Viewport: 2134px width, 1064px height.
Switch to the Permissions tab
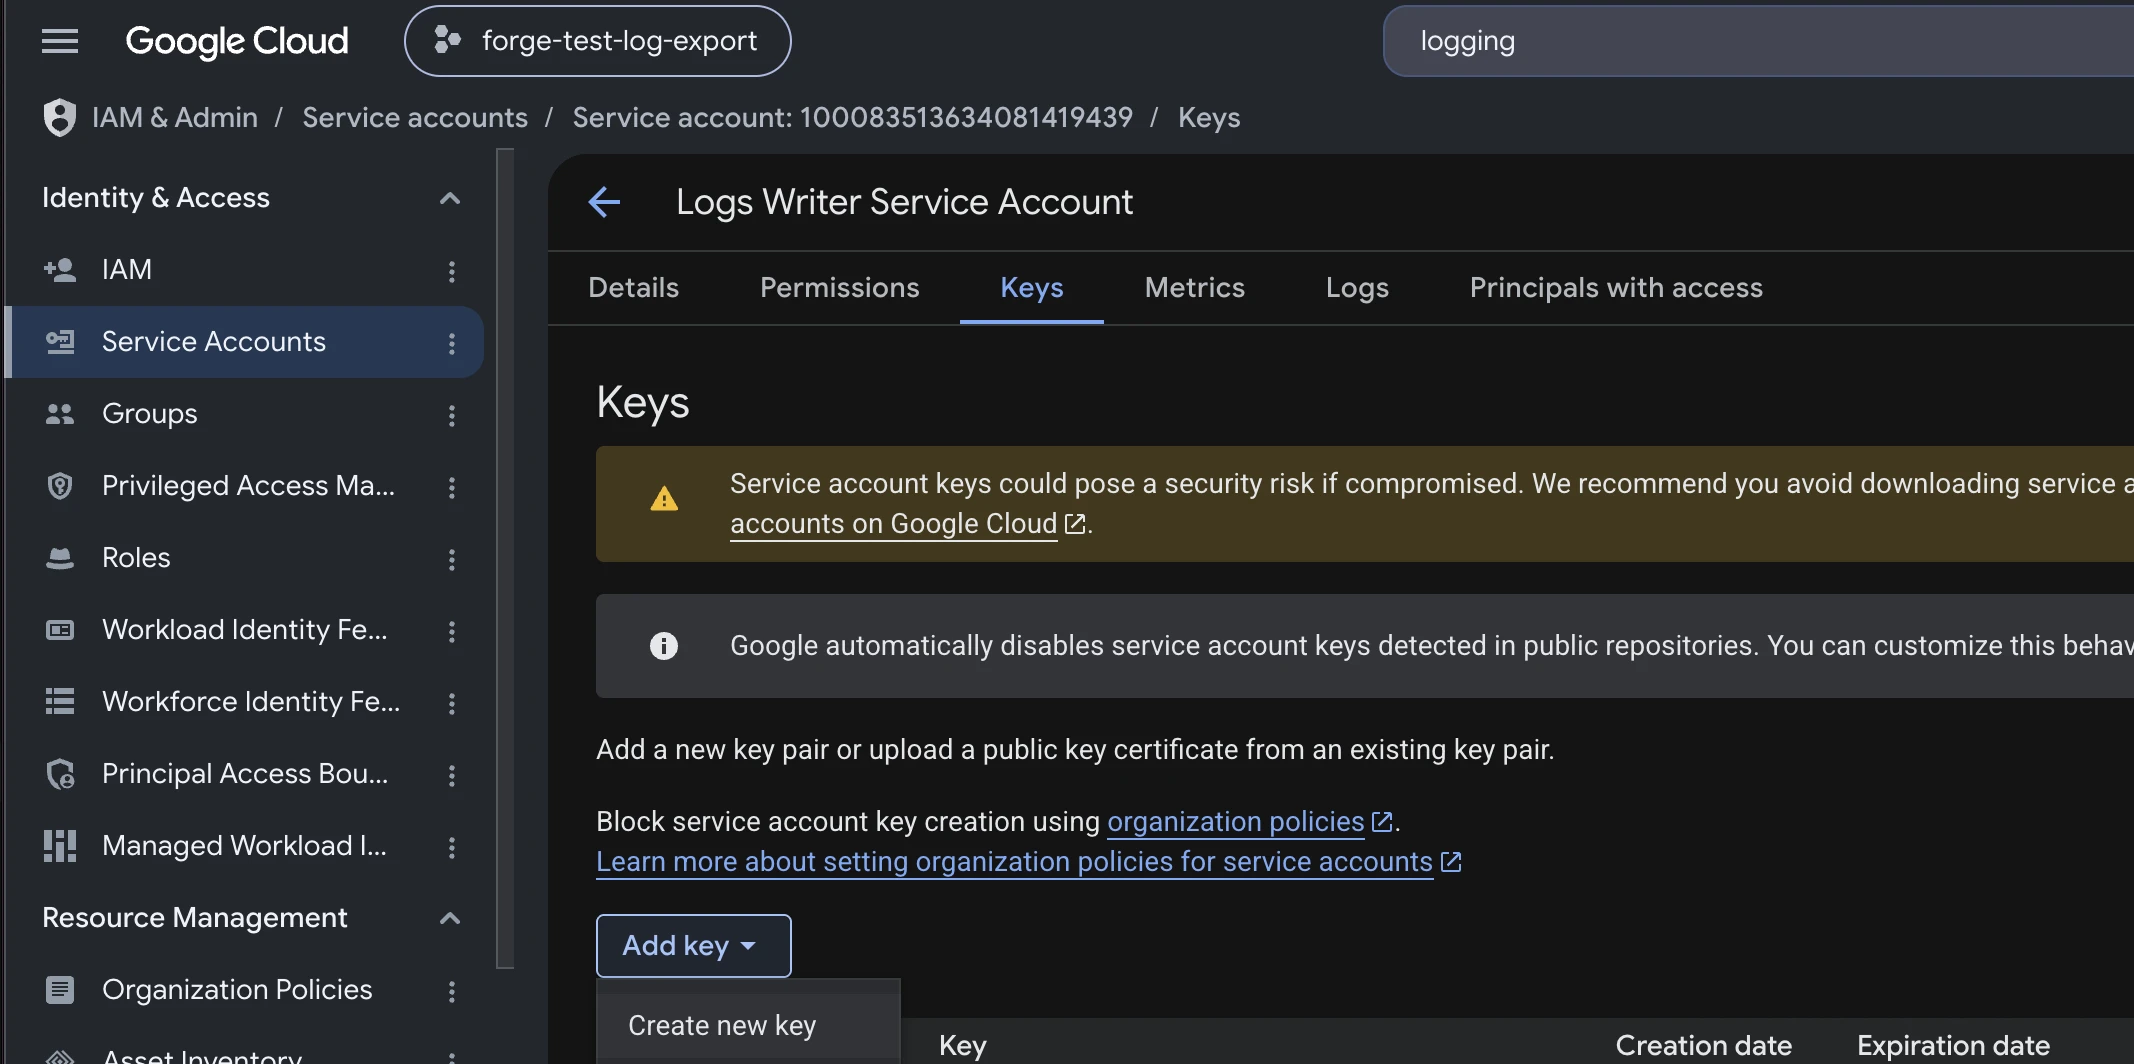click(x=840, y=288)
